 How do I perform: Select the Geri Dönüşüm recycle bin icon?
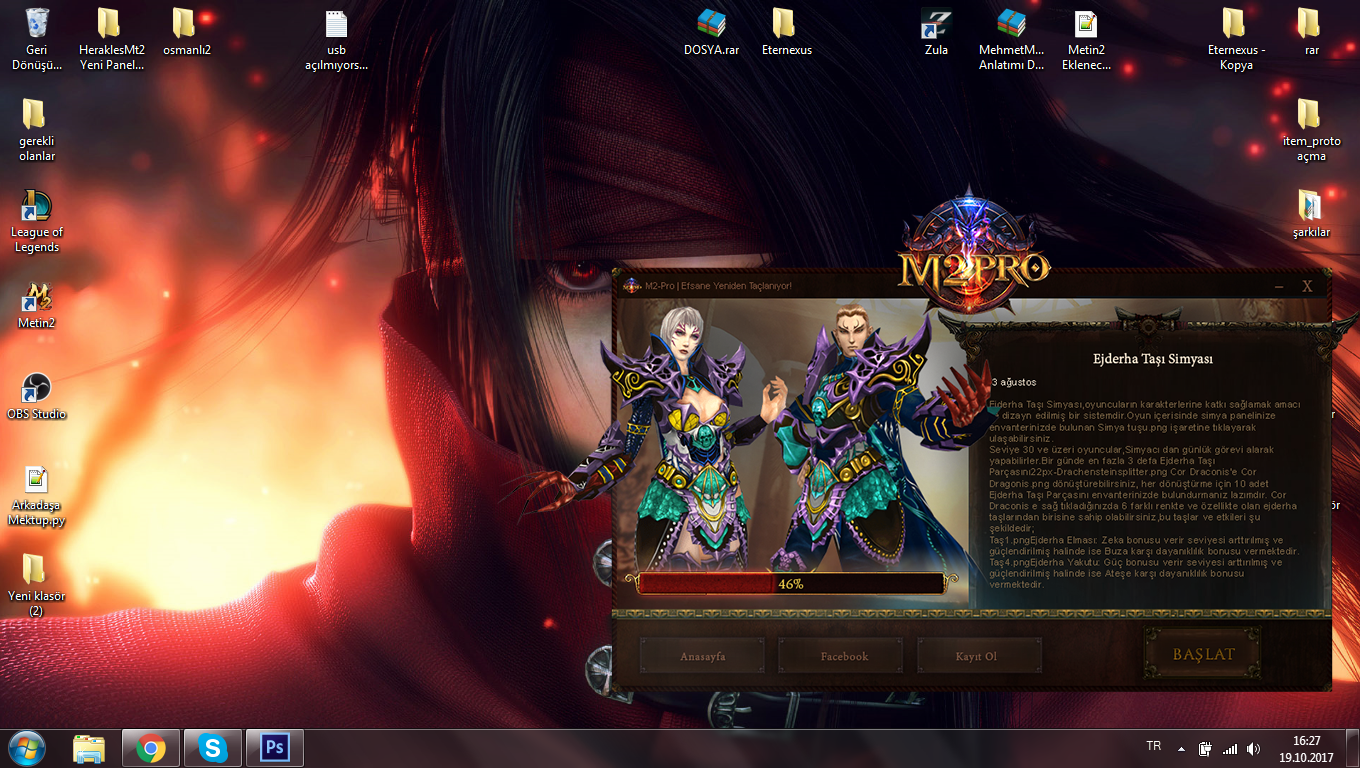tap(37, 38)
